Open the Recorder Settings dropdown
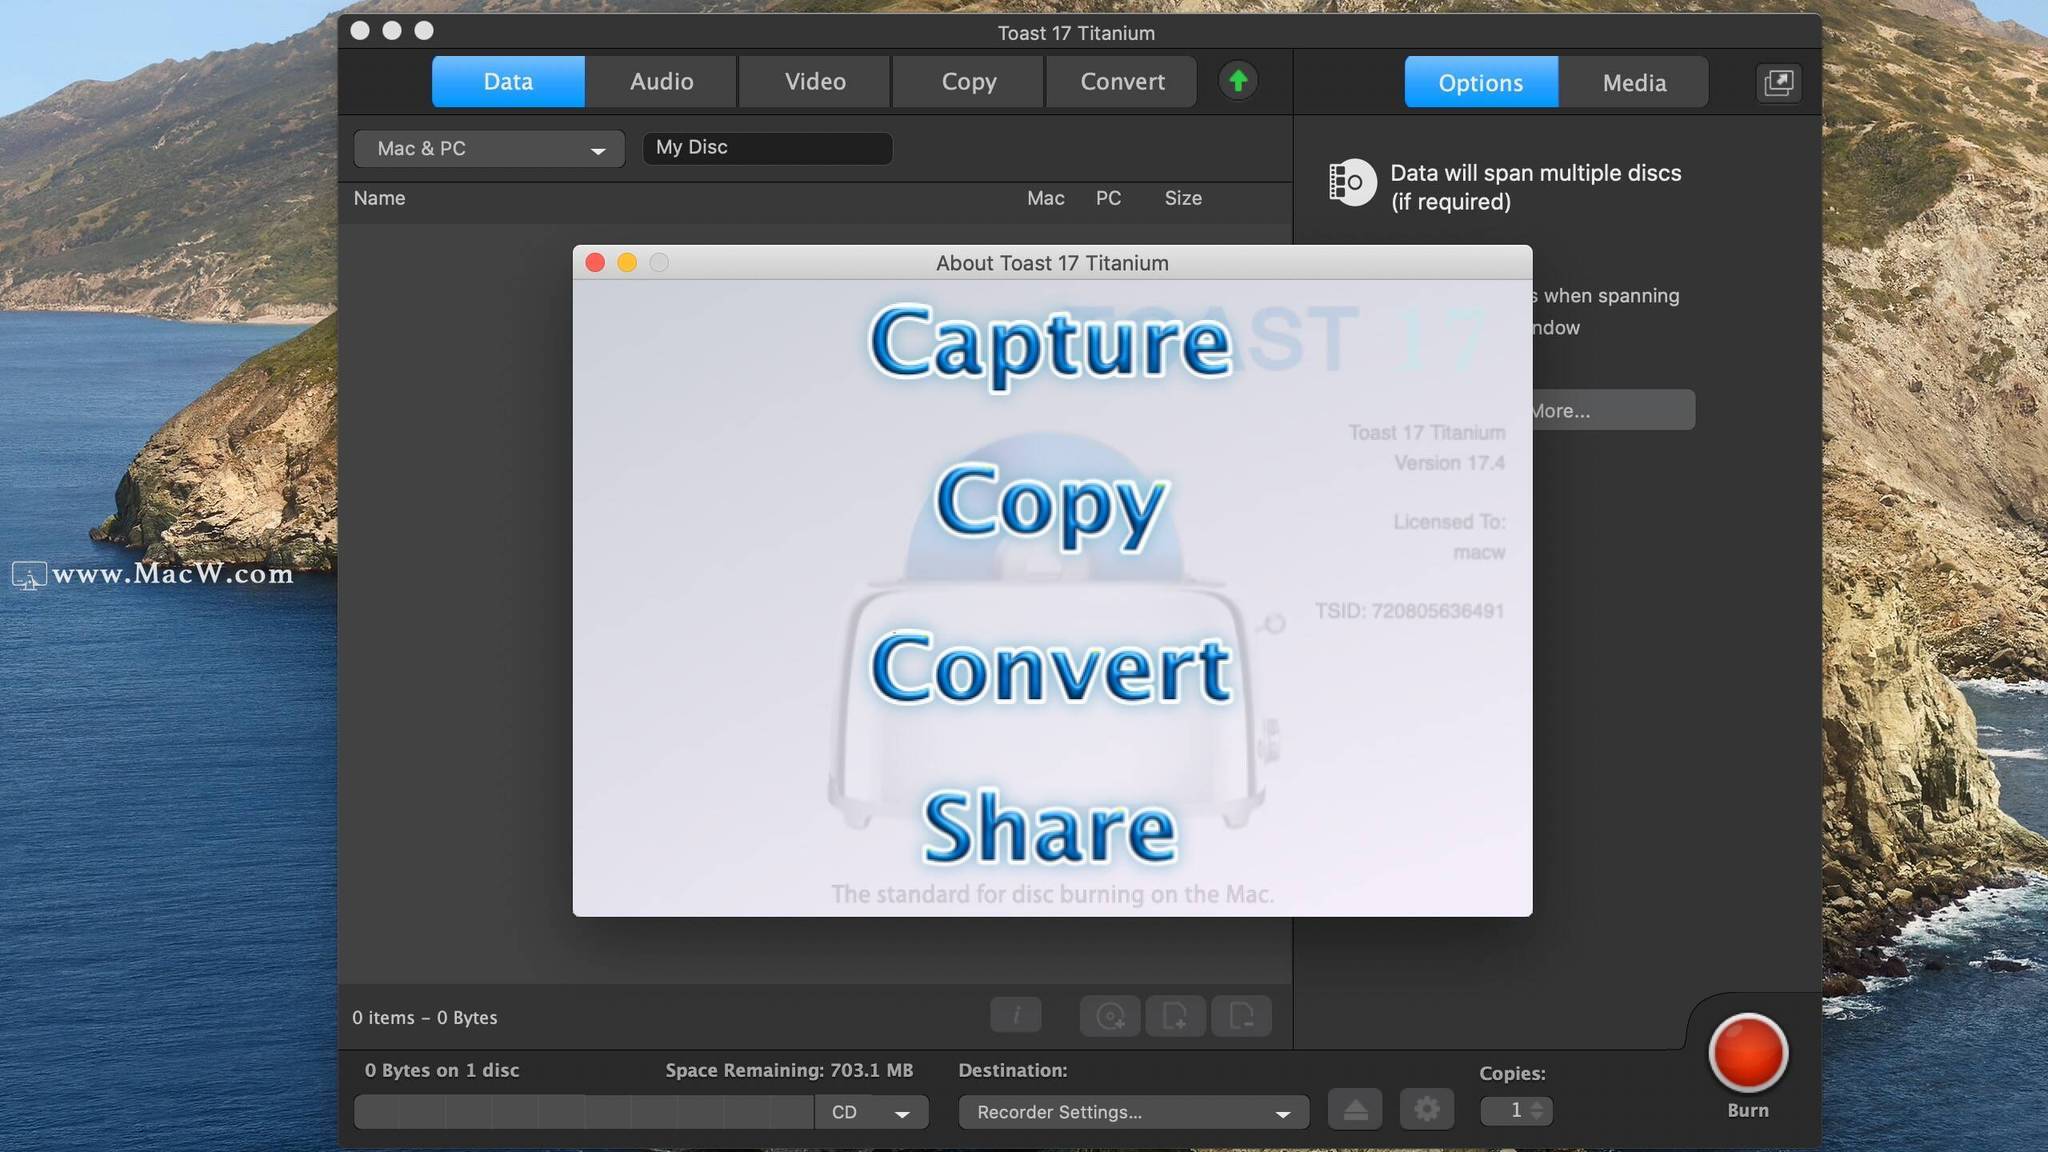2048x1152 pixels. (x=1134, y=1112)
